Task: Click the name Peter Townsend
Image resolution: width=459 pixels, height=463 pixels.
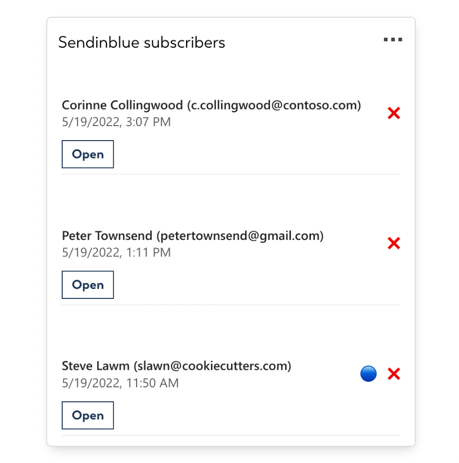Action: (107, 236)
